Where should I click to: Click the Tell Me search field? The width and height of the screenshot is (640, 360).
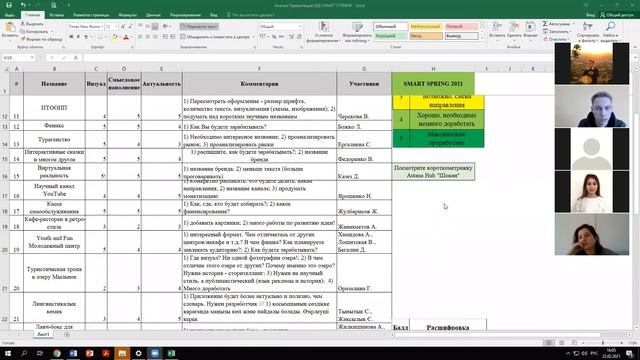pos(250,15)
